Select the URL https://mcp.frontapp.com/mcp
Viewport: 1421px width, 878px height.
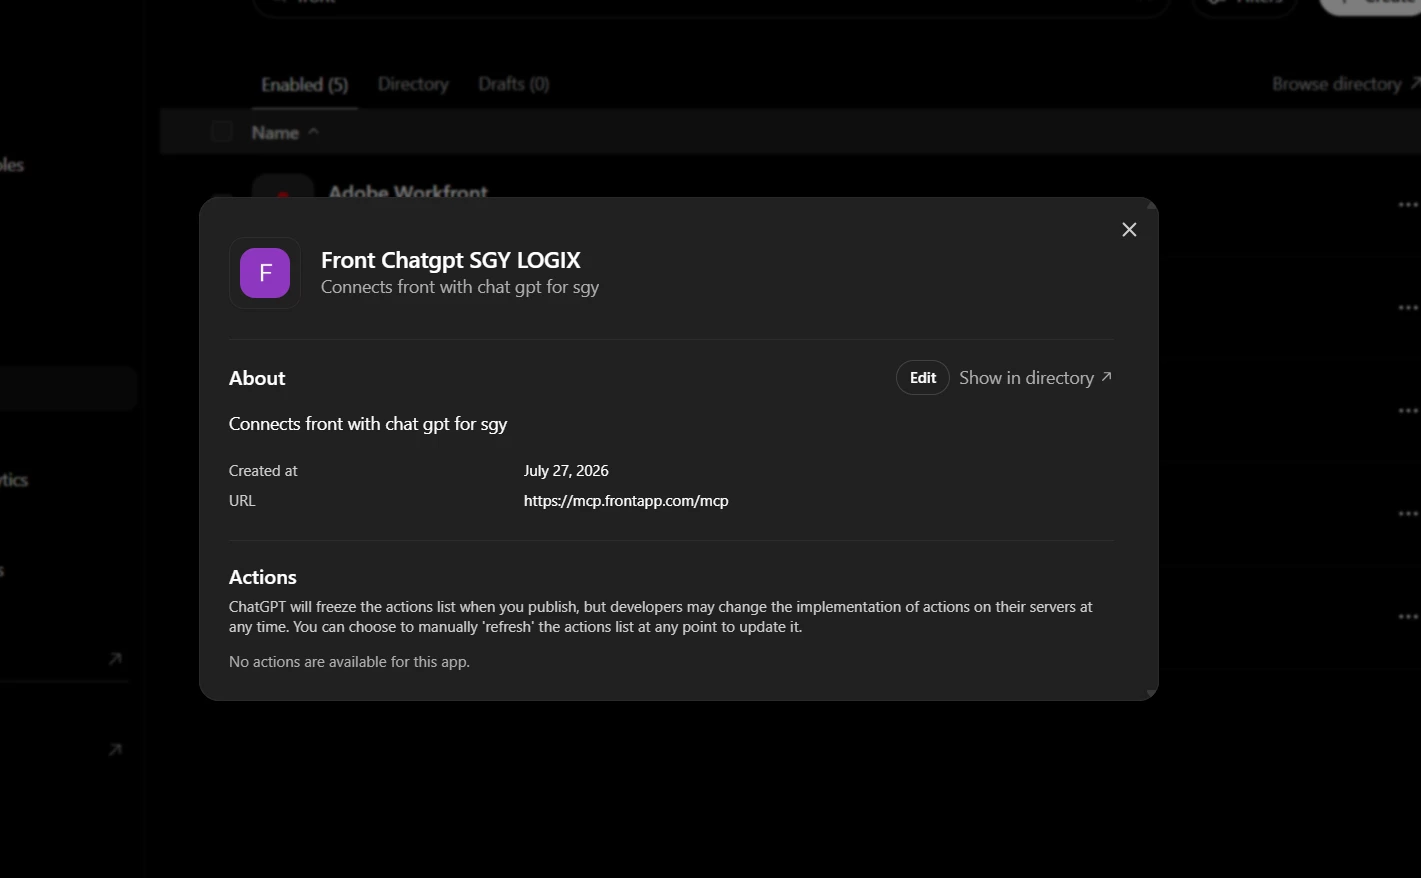tap(626, 501)
